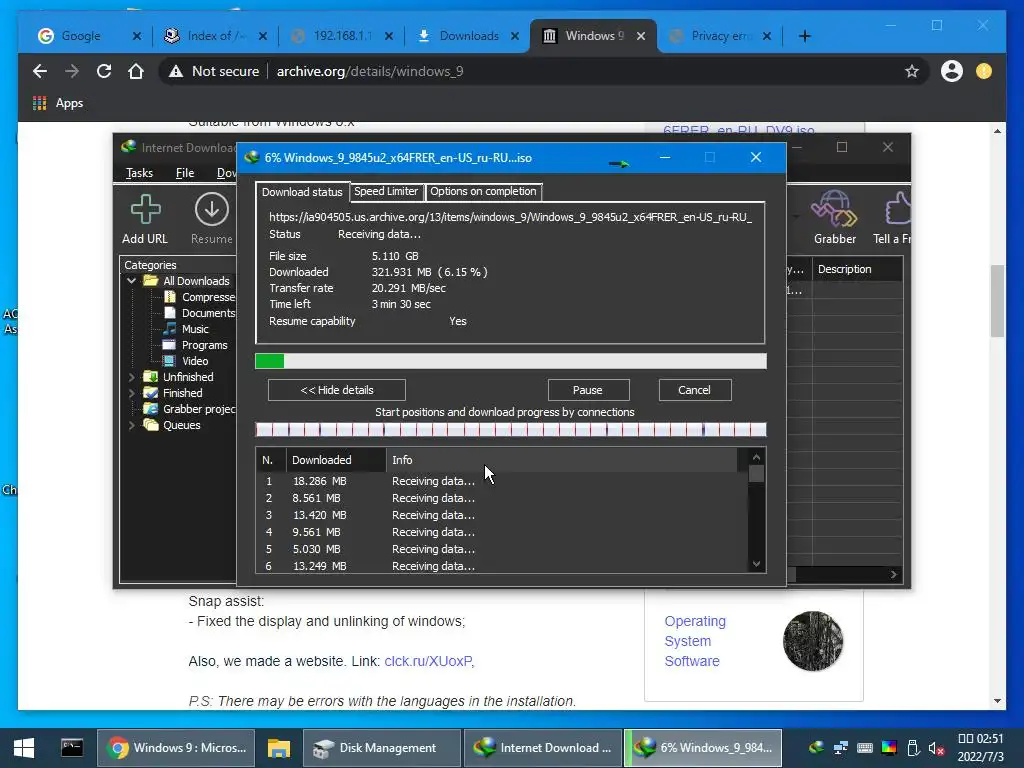Open Command Prompt from the taskbar
This screenshot has width=1024, height=768.
click(72, 748)
